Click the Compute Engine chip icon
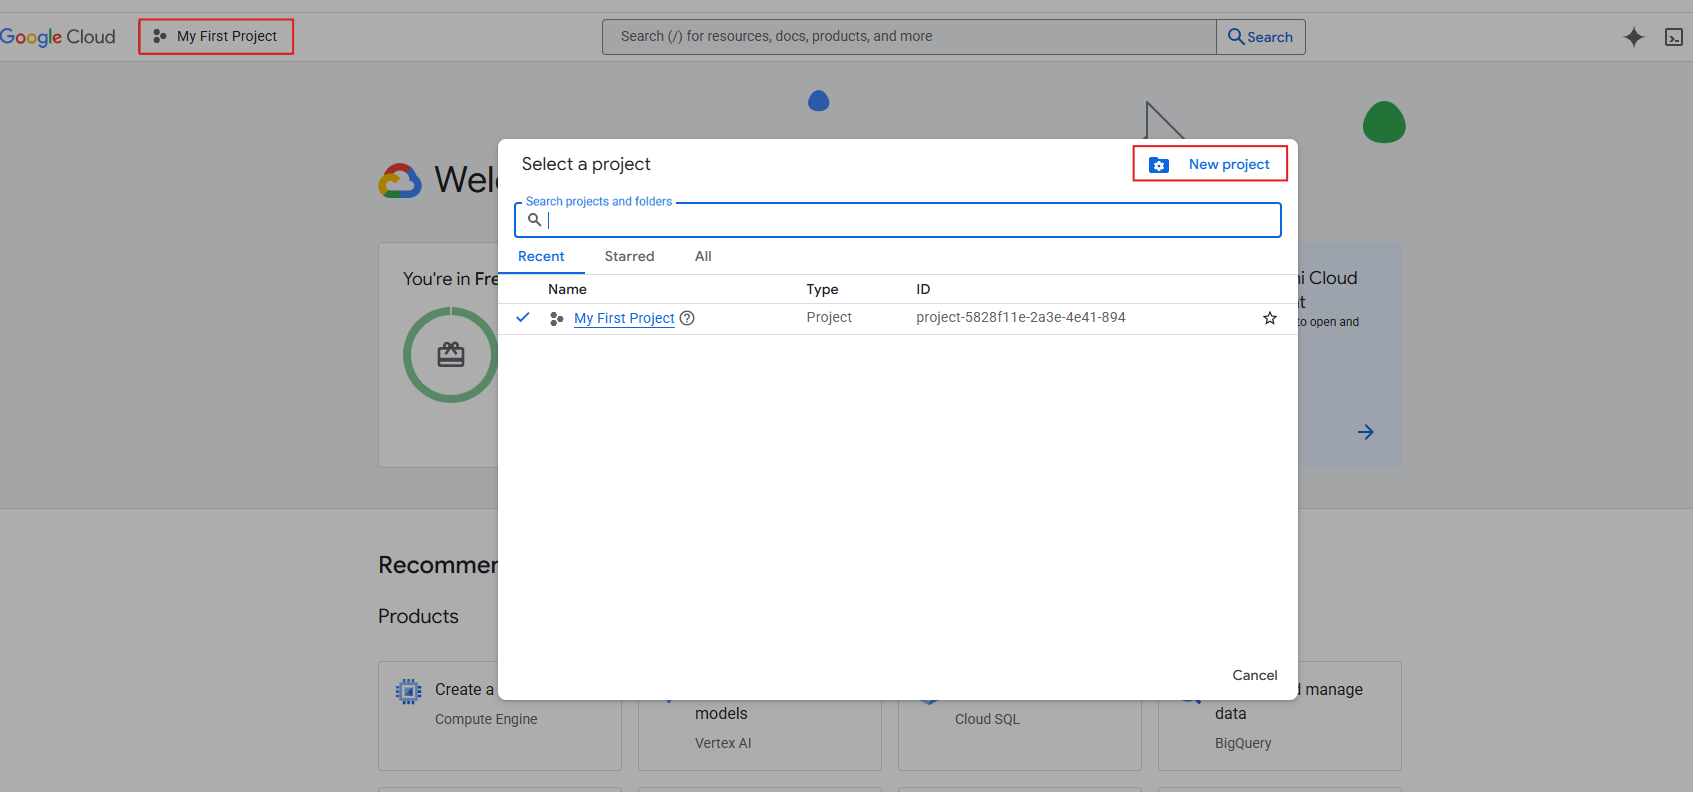Image resolution: width=1693 pixels, height=792 pixels. click(408, 691)
